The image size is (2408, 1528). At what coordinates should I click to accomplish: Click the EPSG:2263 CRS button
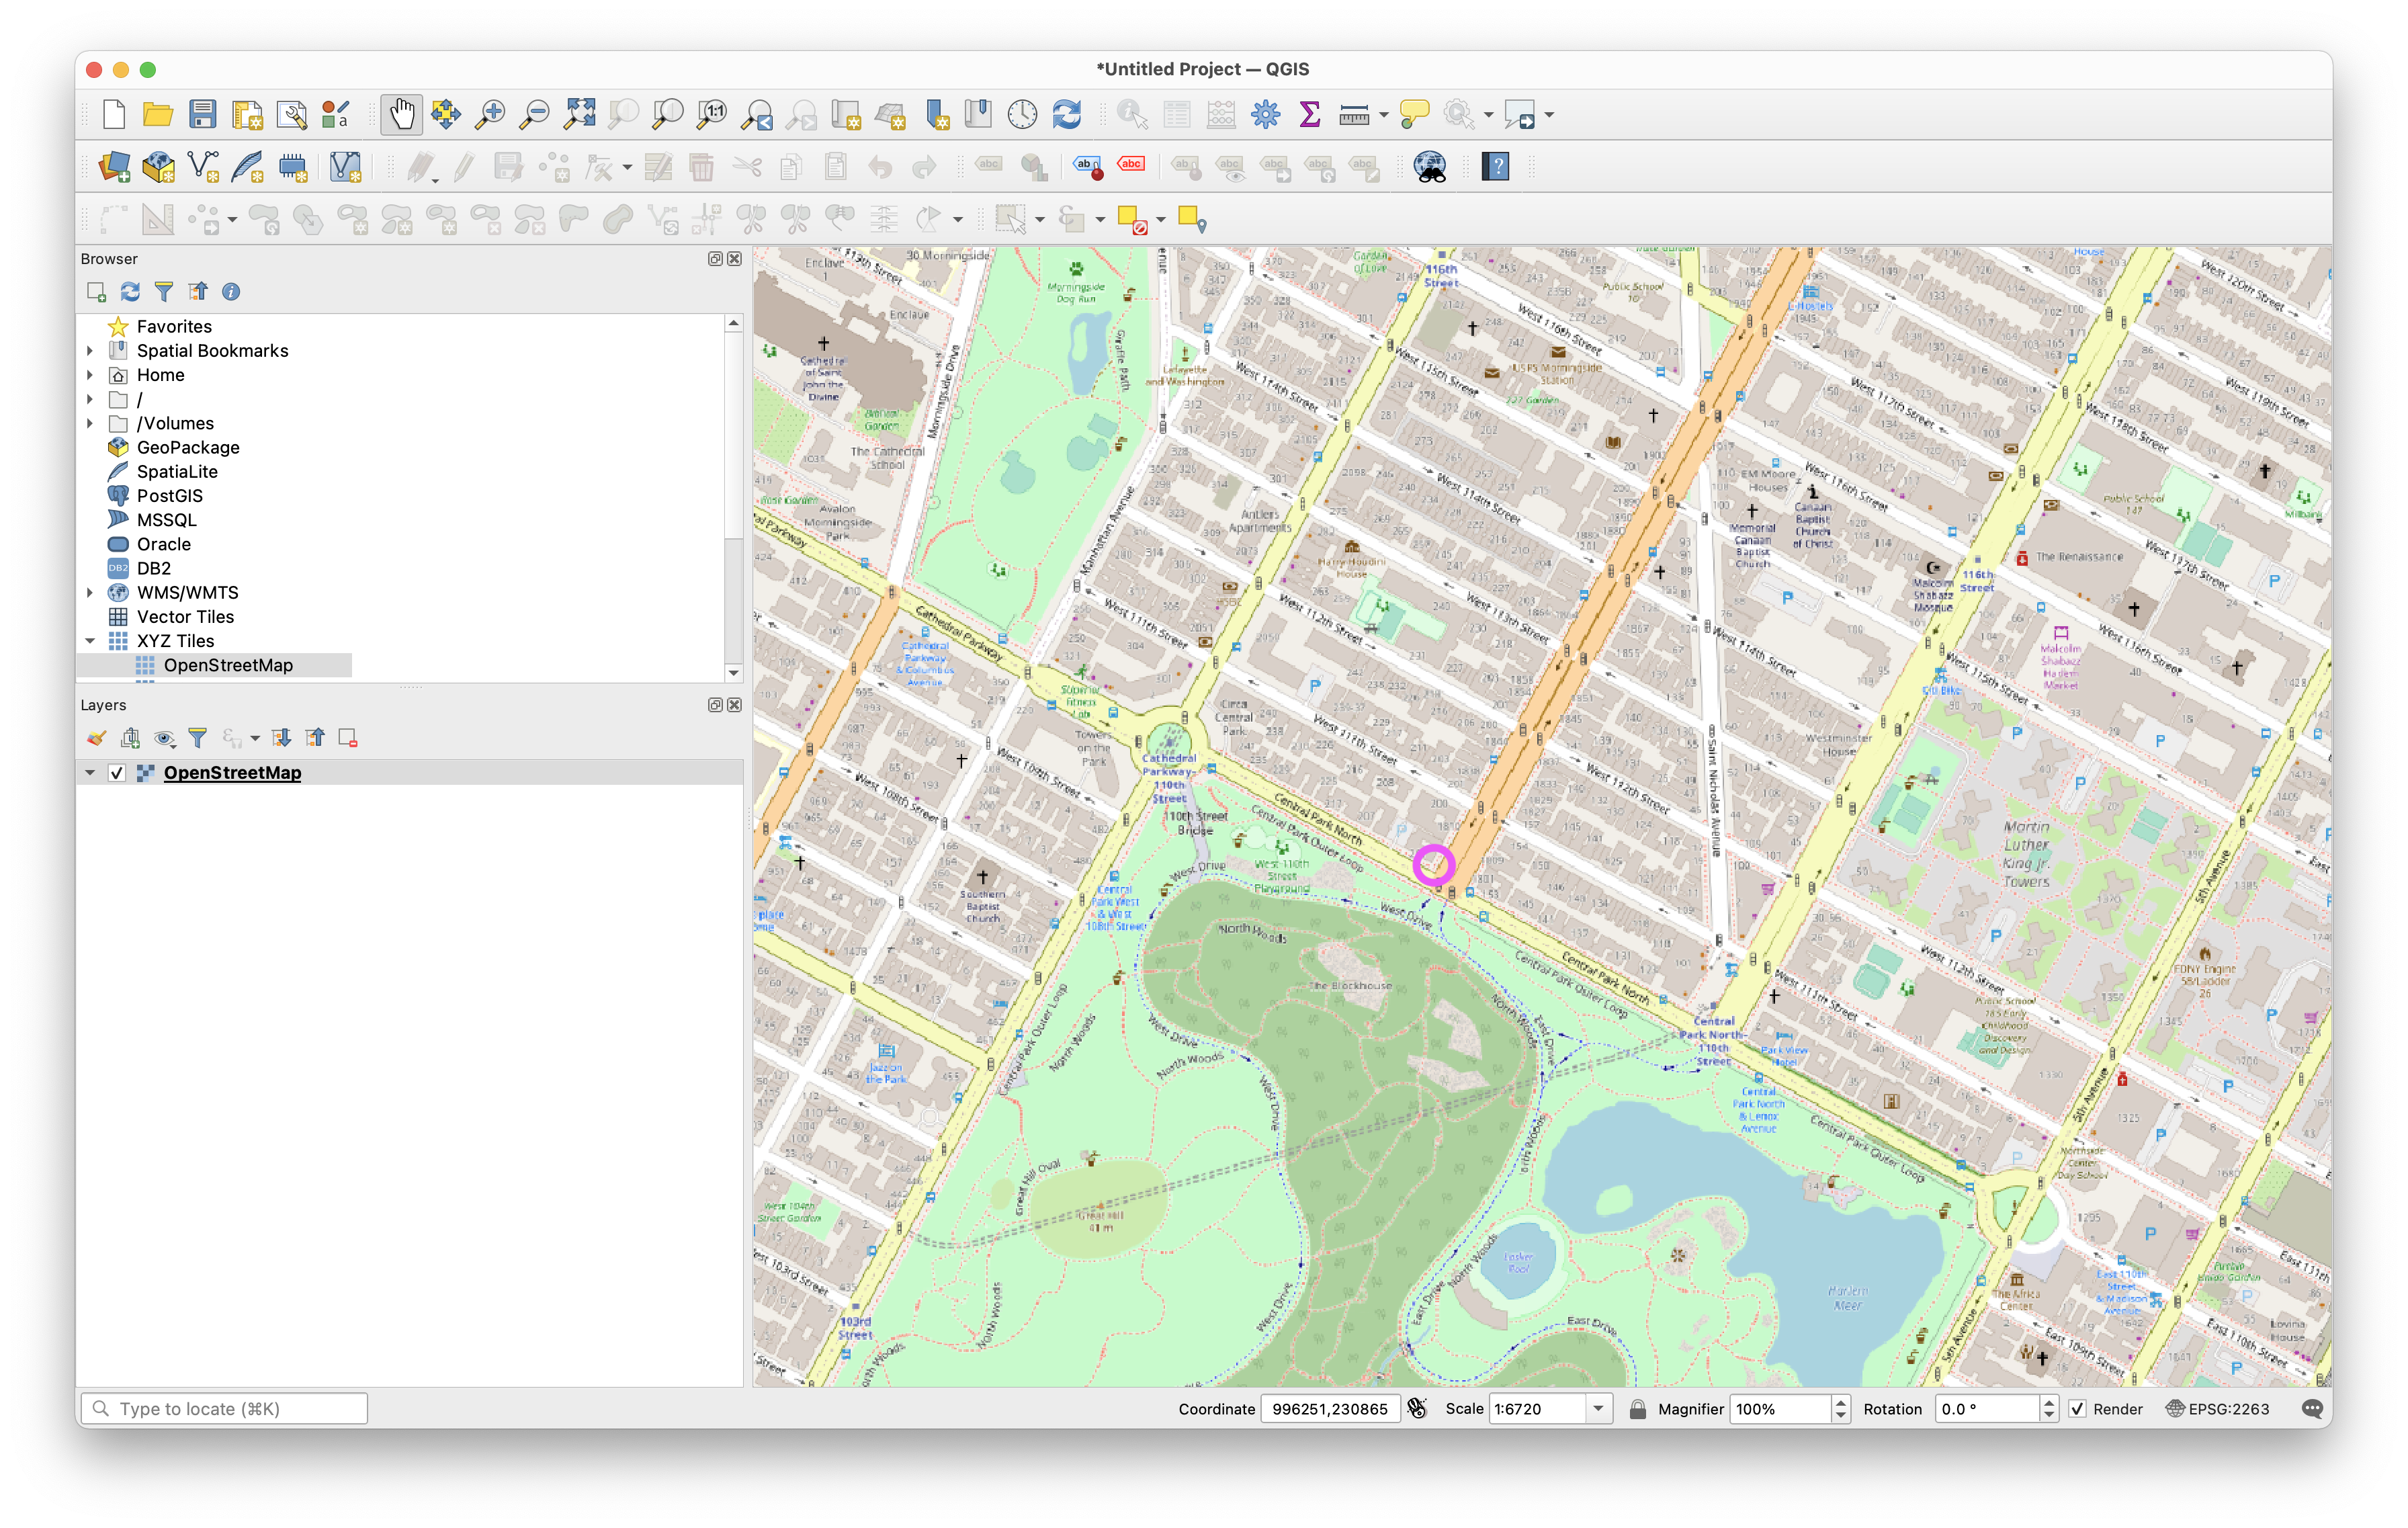click(2217, 1409)
